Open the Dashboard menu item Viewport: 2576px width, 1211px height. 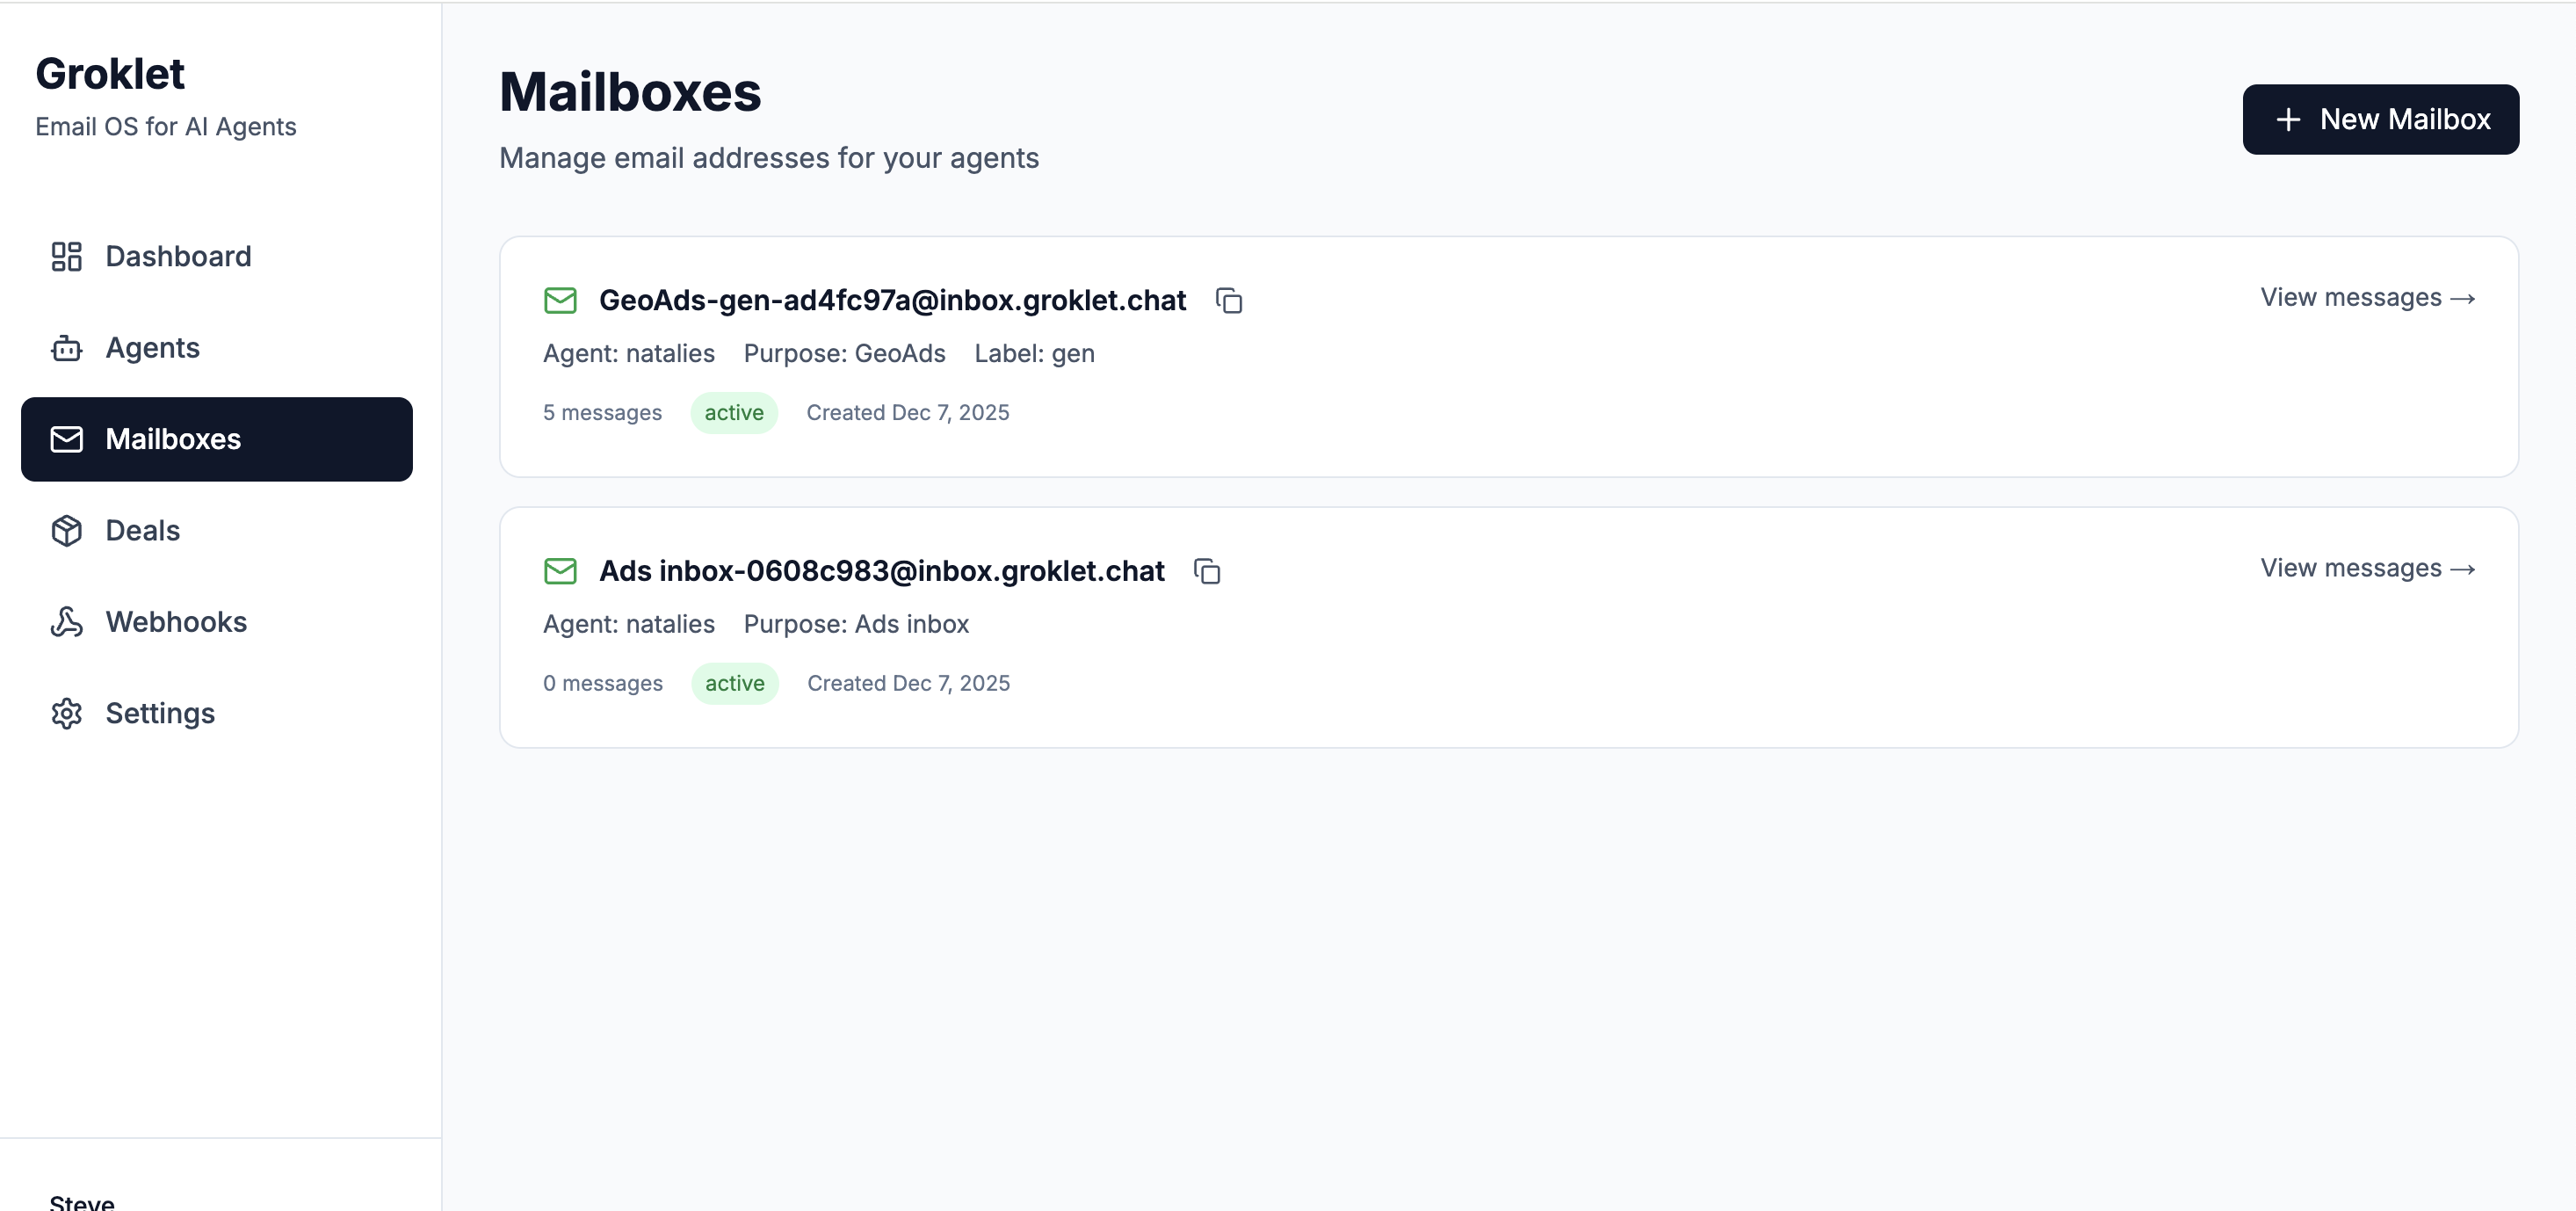[178, 256]
